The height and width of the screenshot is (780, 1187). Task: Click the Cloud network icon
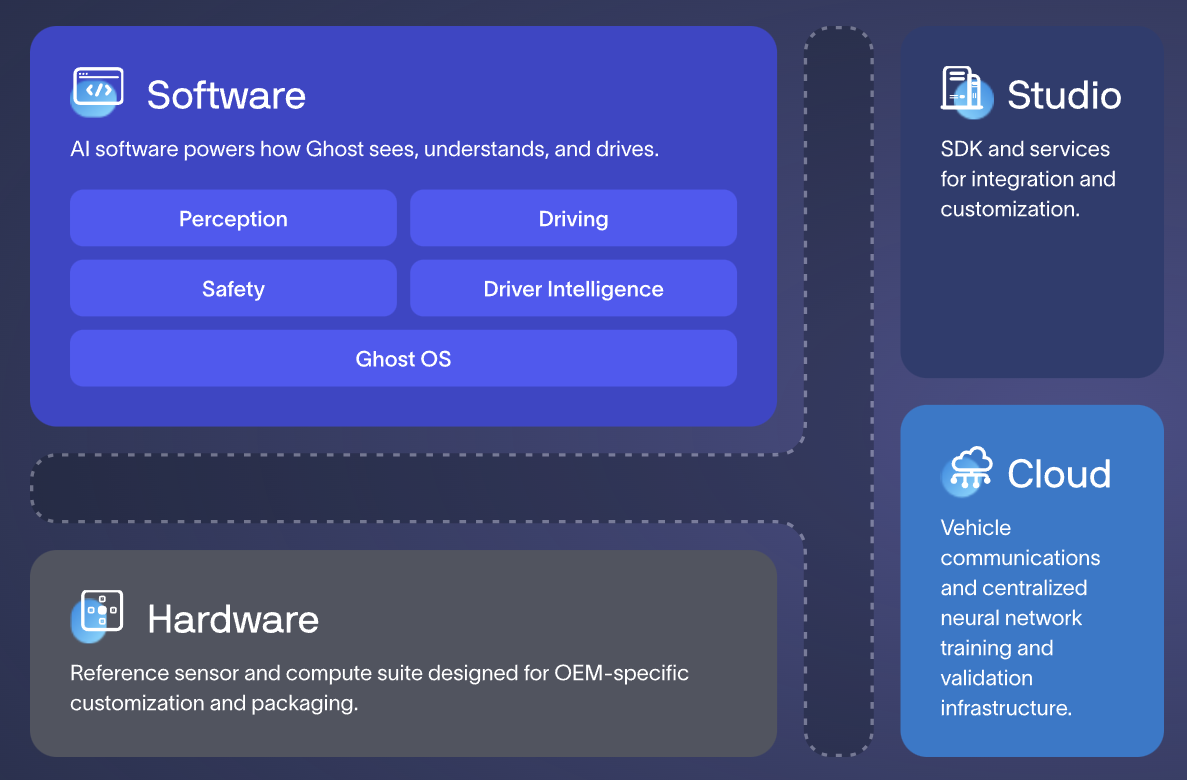coord(967,471)
